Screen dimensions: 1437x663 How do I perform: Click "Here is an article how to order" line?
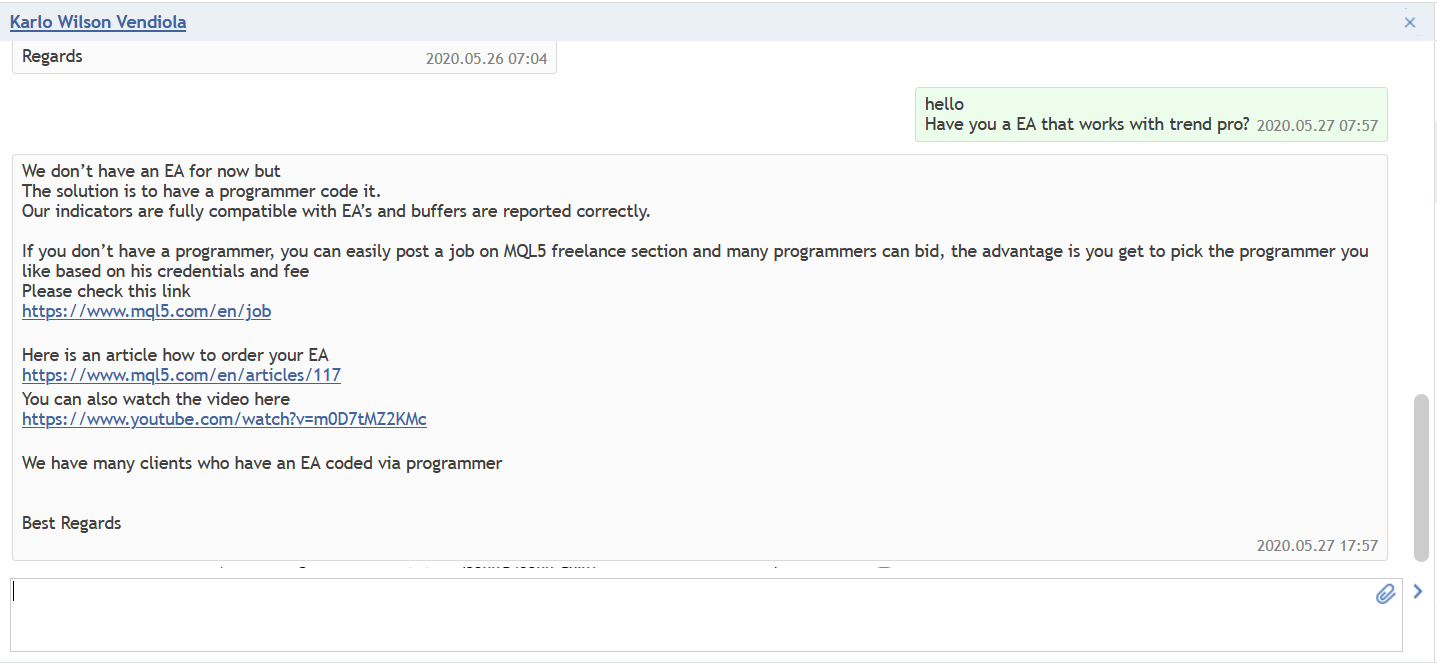coord(175,355)
